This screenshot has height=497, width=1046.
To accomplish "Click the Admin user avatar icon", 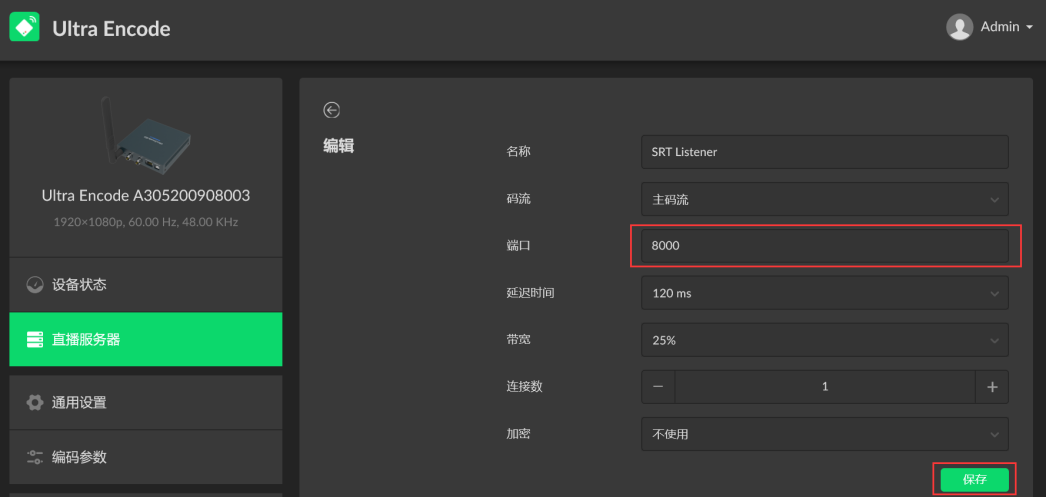I will tap(959, 27).
